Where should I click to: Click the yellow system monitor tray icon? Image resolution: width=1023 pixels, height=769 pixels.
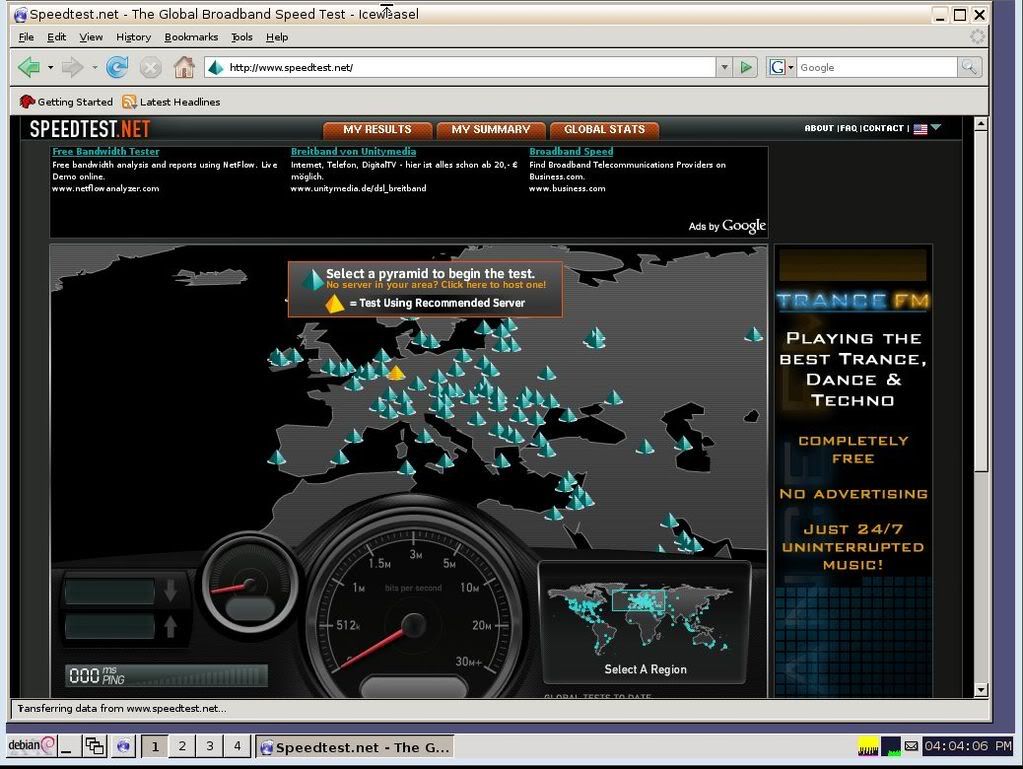[x=868, y=746]
